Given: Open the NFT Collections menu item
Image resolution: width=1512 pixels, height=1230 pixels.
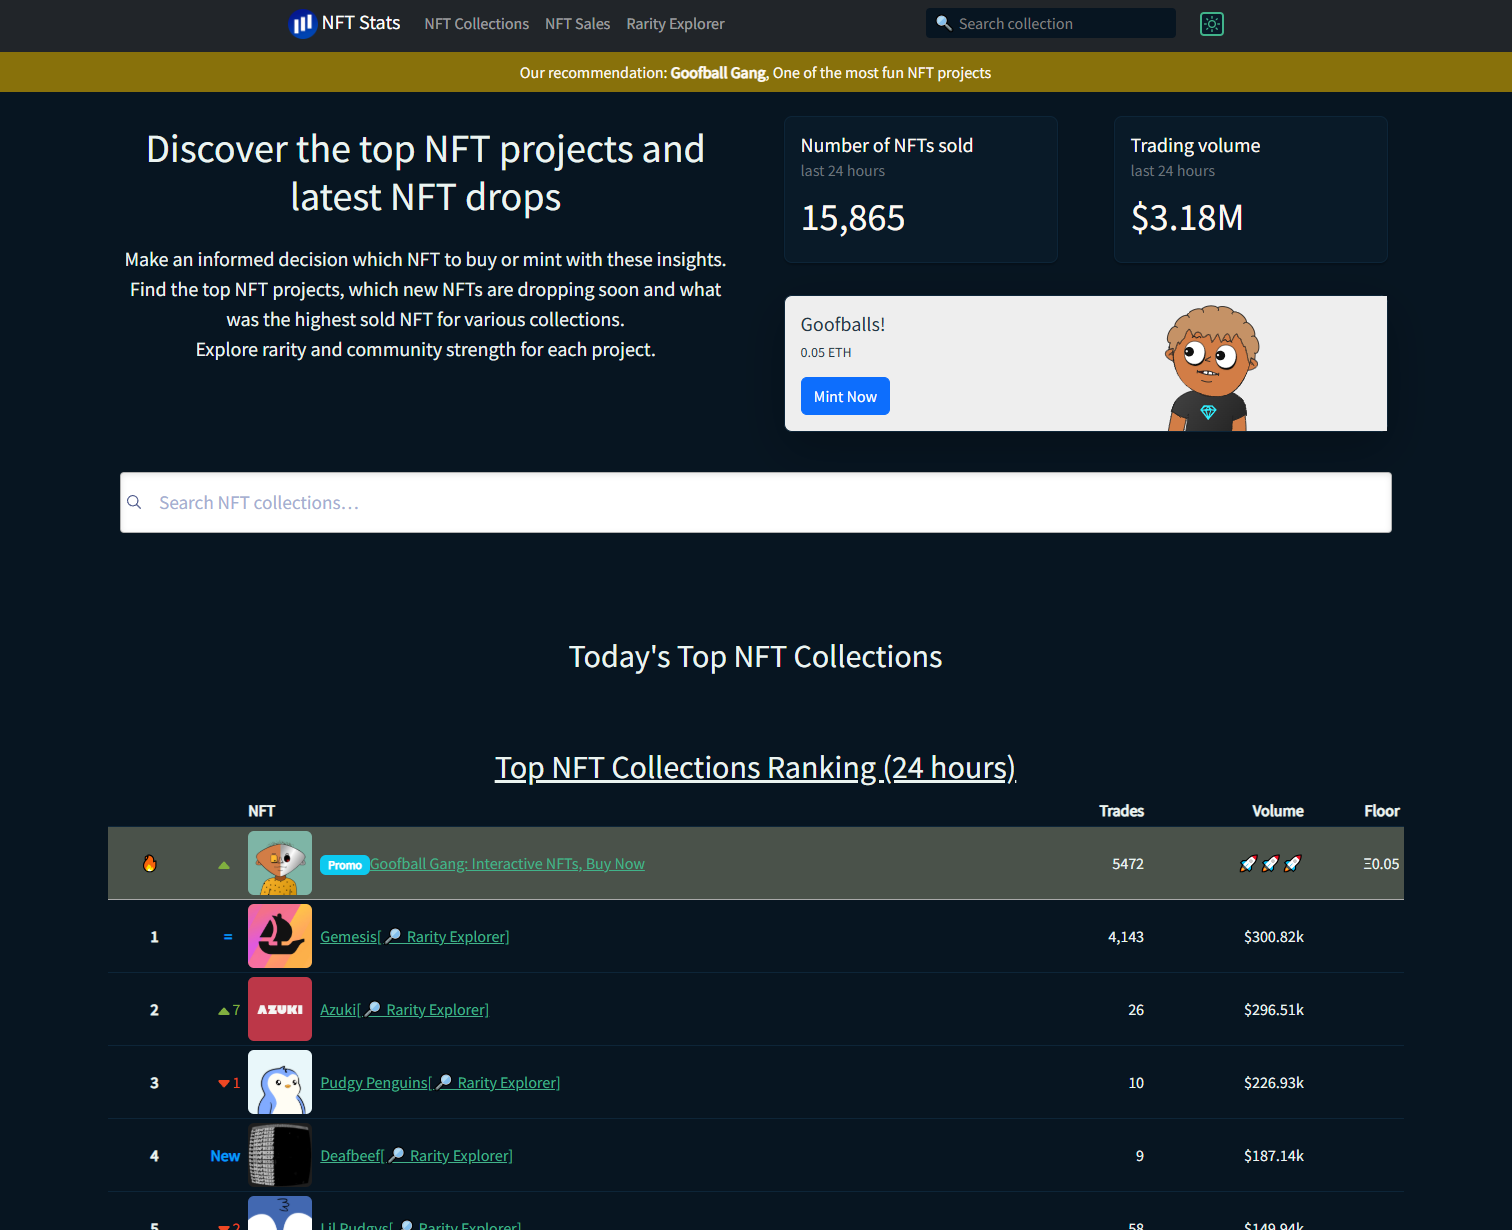Looking at the screenshot, I should [x=476, y=24].
